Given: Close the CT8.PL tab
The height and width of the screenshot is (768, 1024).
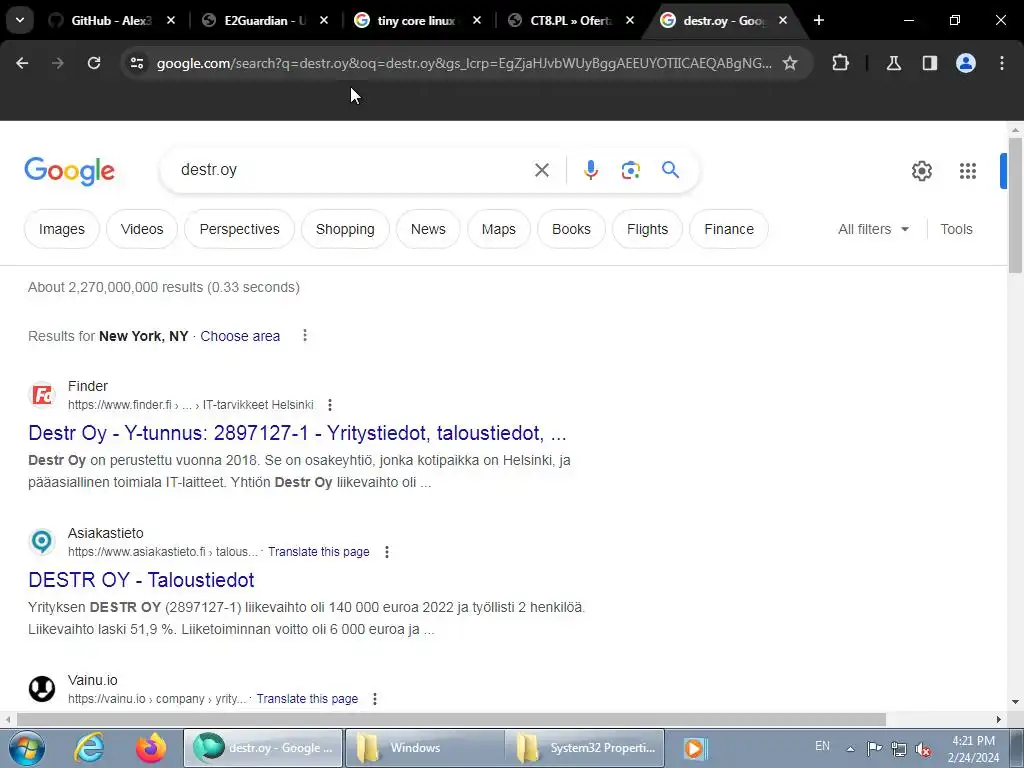Looking at the screenshot, I should 630,20.
